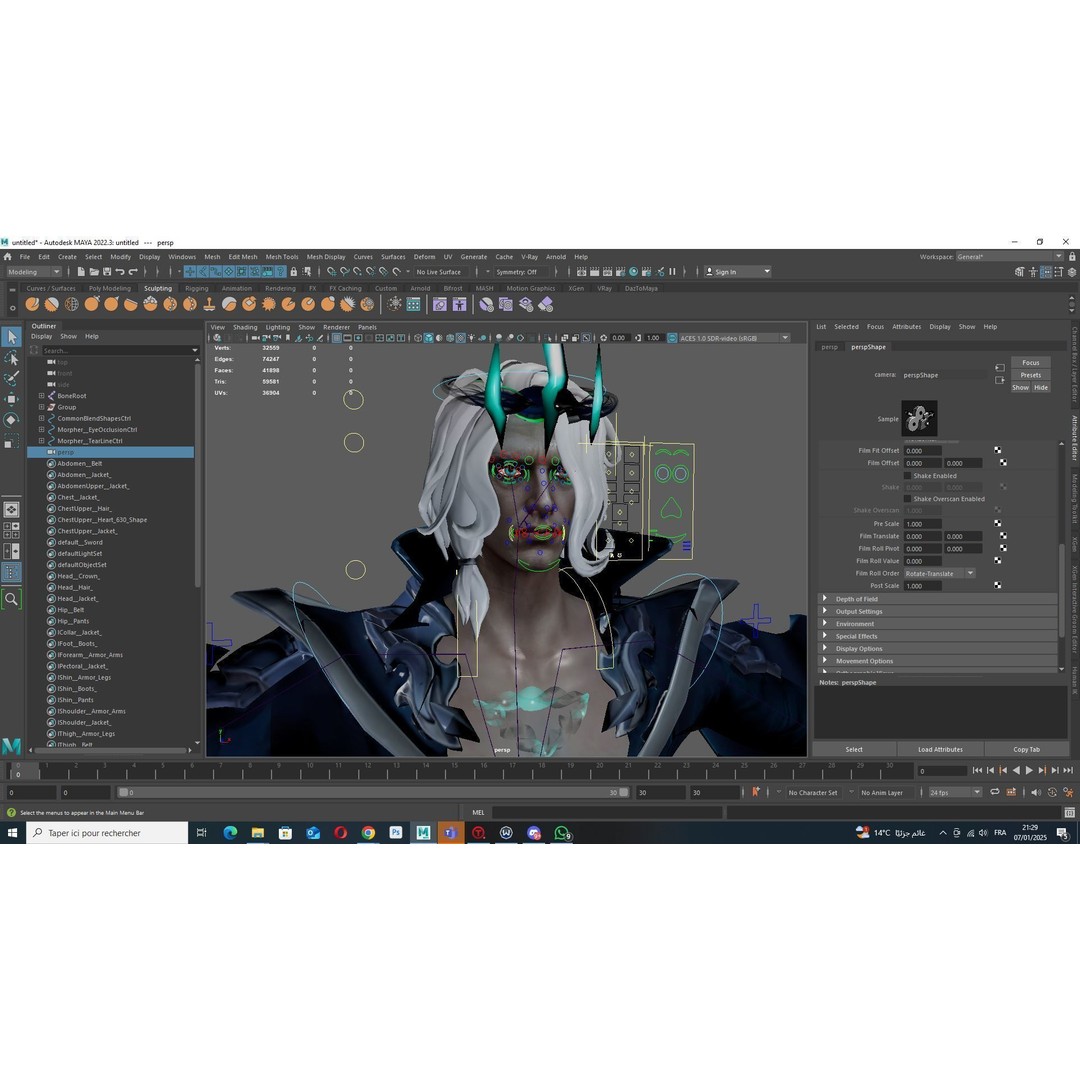Click the Open Scene folder icon
Screen dimensions: 1080x1080
coord(94,271)
